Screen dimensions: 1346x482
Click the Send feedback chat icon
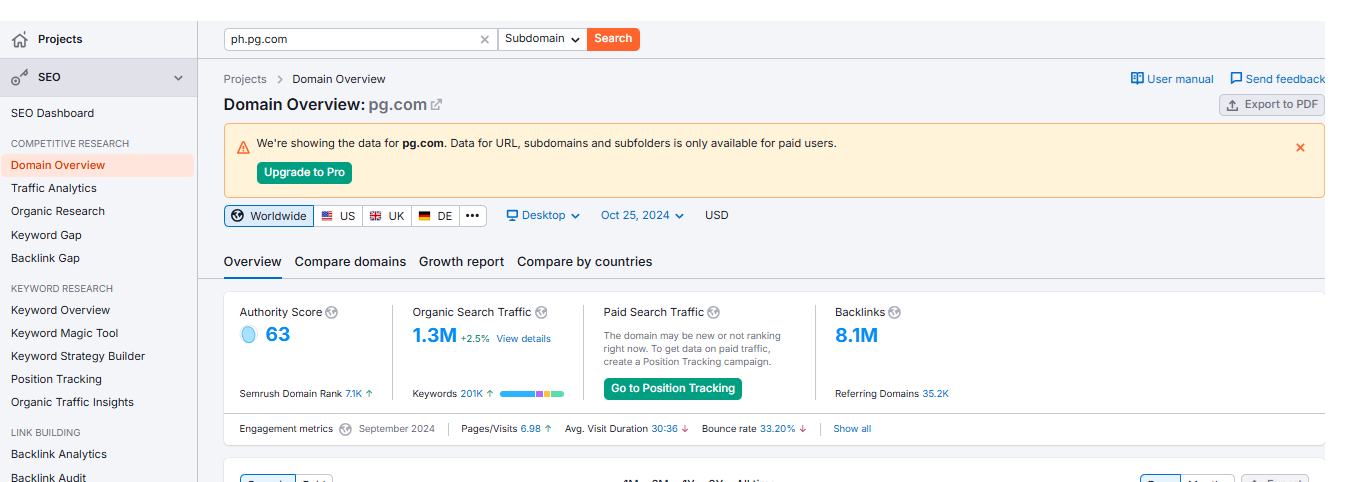(1236, 79)
